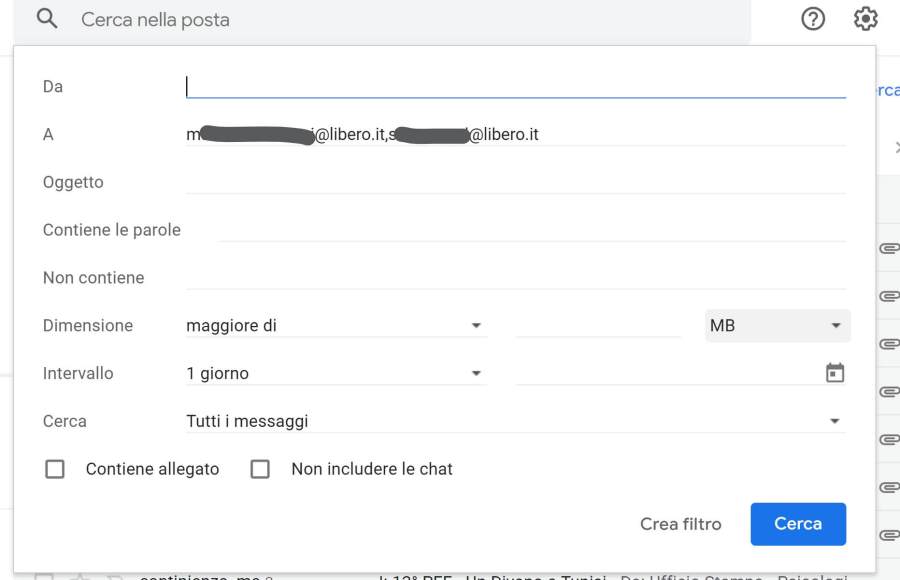900x580 pixels.
Task: Open the MB size unit dropdown
Action: click(x=777, y=326)
